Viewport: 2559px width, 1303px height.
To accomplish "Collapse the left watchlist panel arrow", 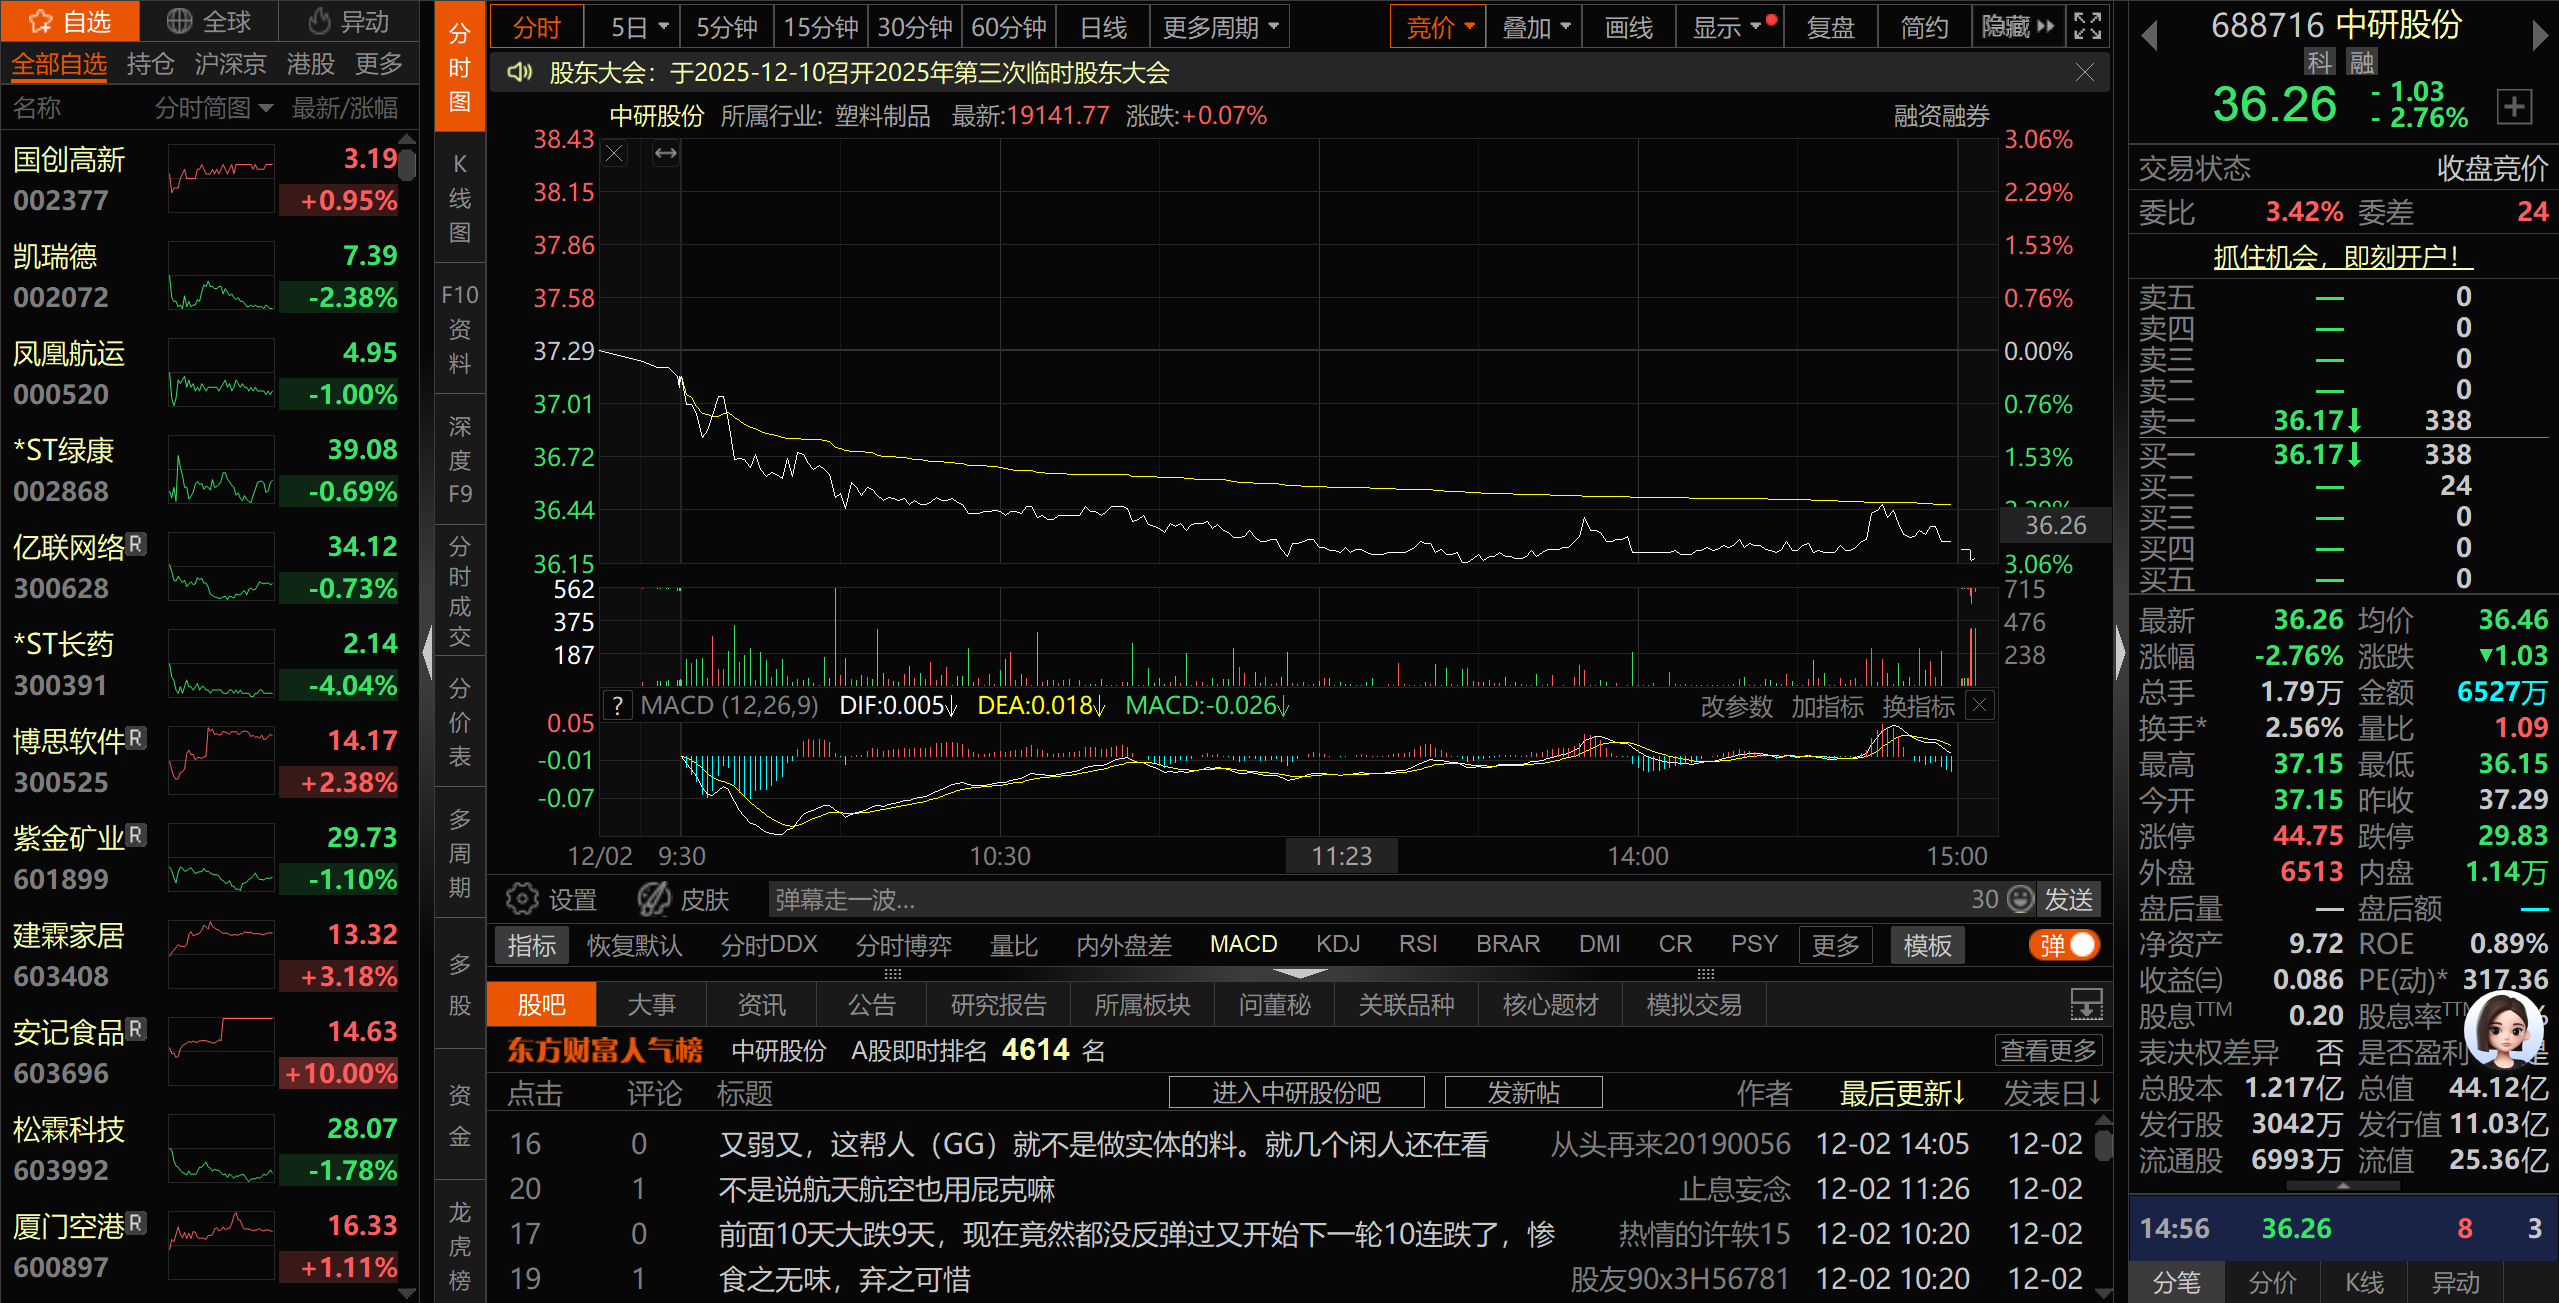I will (428, 650).
